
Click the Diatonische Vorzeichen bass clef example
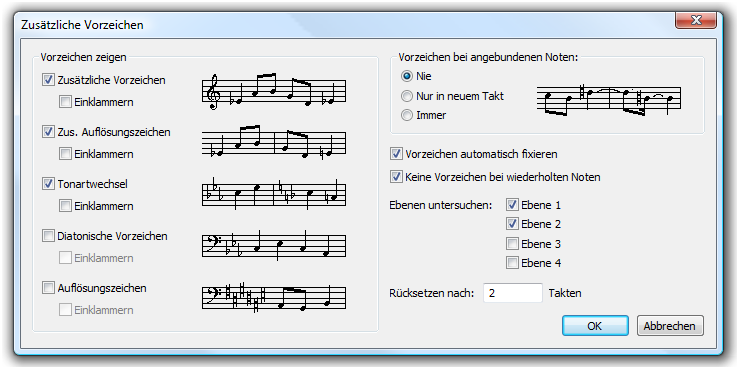pyautogui.click(x=274, y=246)
